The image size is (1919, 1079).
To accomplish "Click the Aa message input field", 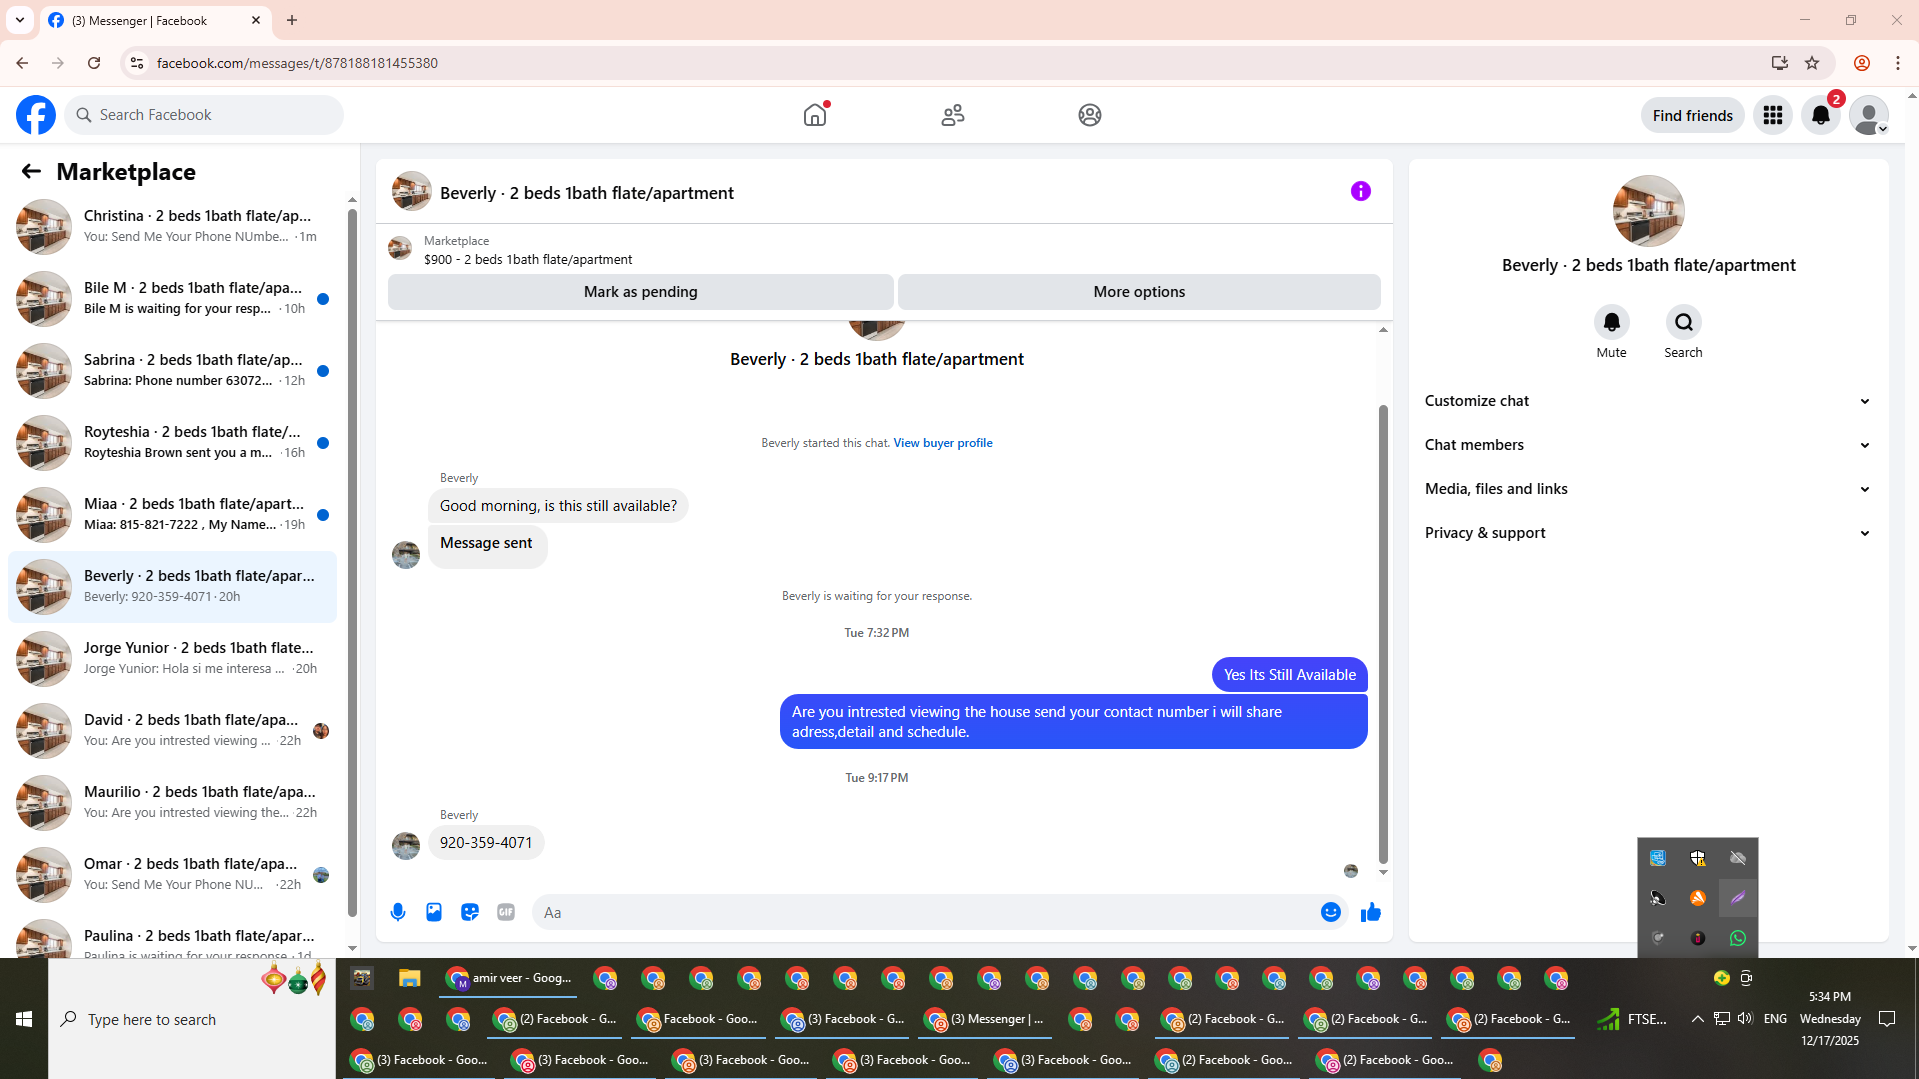I will (925, 912).
